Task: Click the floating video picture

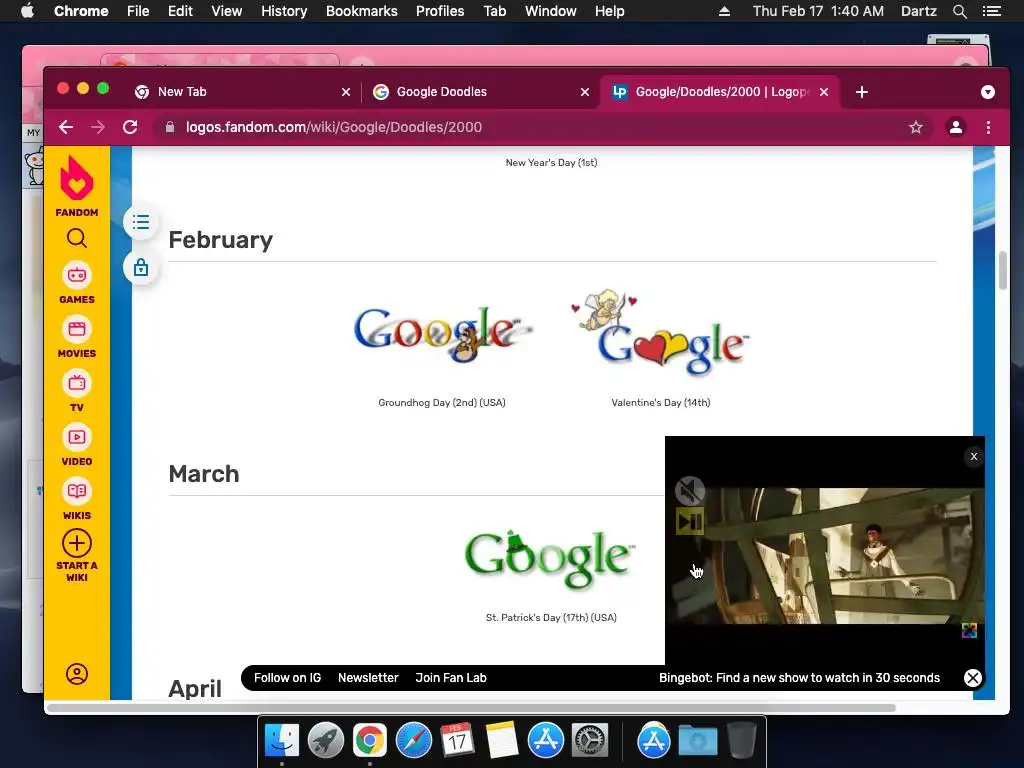Action: coord(825,556)
